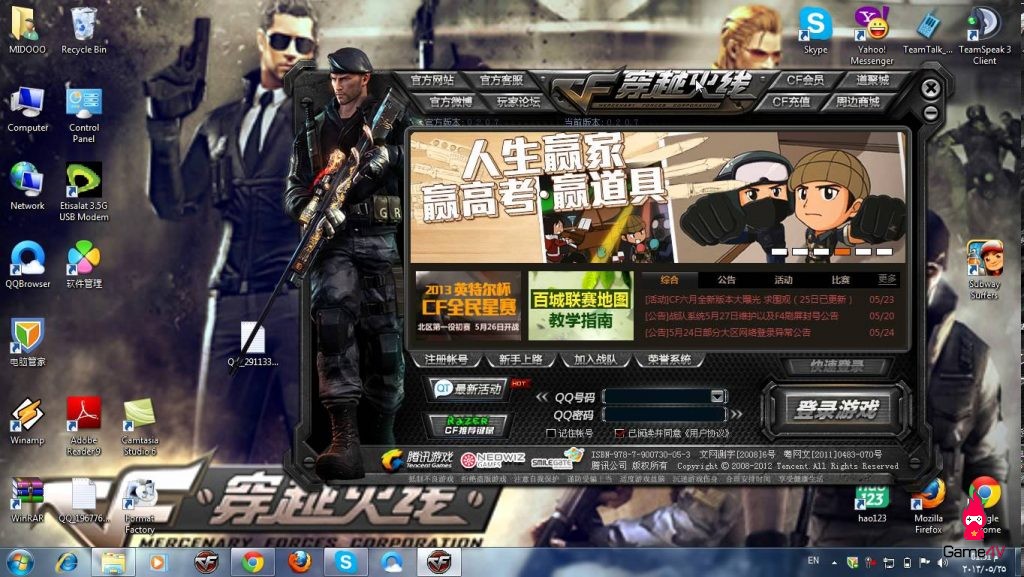Image resolution: width=1024 pixels, height=577 pixels.
Task: Launch the 电脑管家 desktop shortcut
Action: pyautogui.click(x=27, y=343)
